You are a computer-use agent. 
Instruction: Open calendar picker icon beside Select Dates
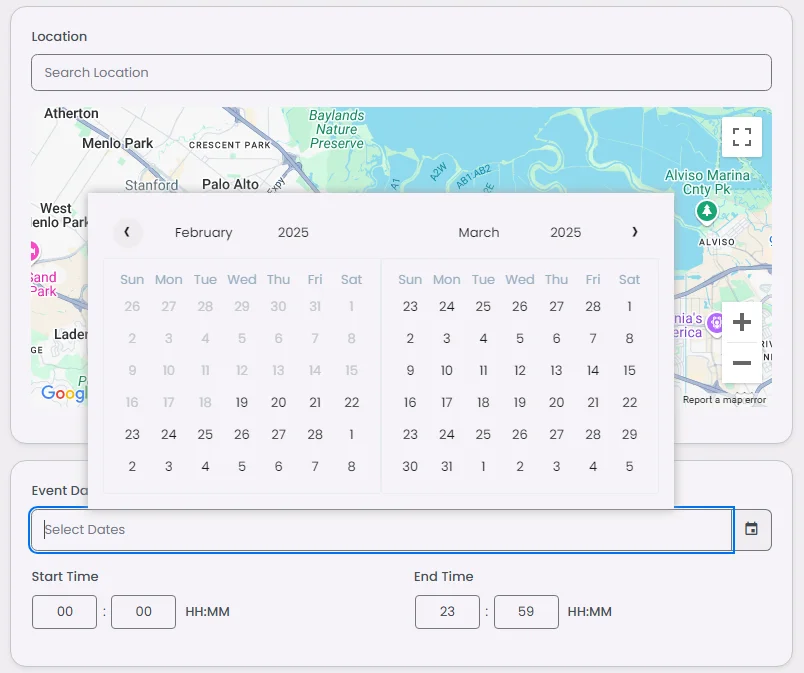(751, 529)
